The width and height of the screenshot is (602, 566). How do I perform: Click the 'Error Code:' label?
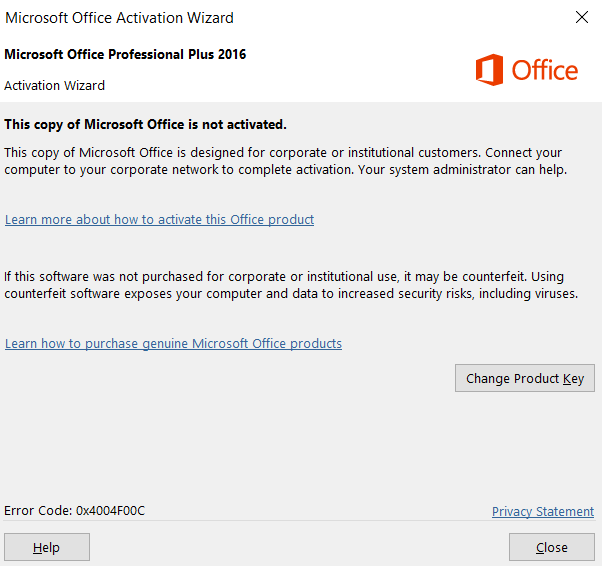click(x=38, y=510)
